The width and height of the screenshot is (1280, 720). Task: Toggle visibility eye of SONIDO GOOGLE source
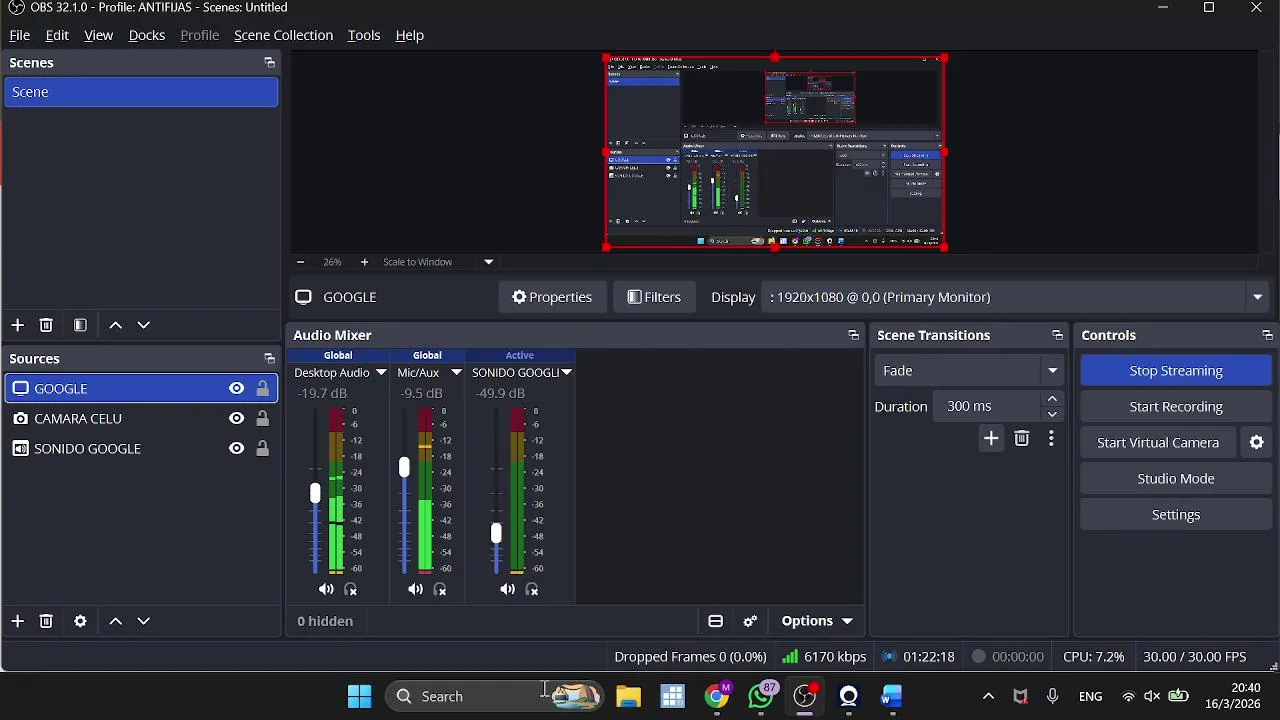[x=236, y=449]
